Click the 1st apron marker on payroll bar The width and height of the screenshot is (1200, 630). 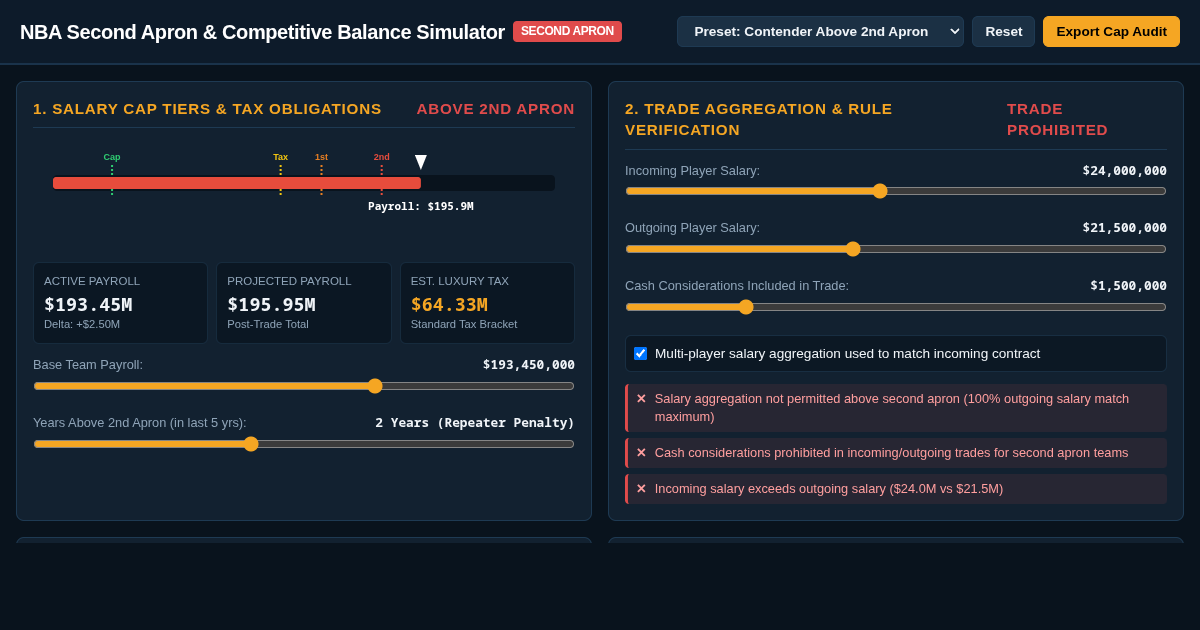pos(321,173)
